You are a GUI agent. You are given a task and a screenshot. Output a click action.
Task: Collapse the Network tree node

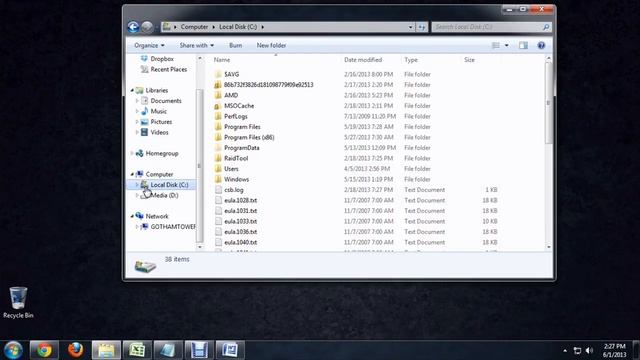pos(132,216)
